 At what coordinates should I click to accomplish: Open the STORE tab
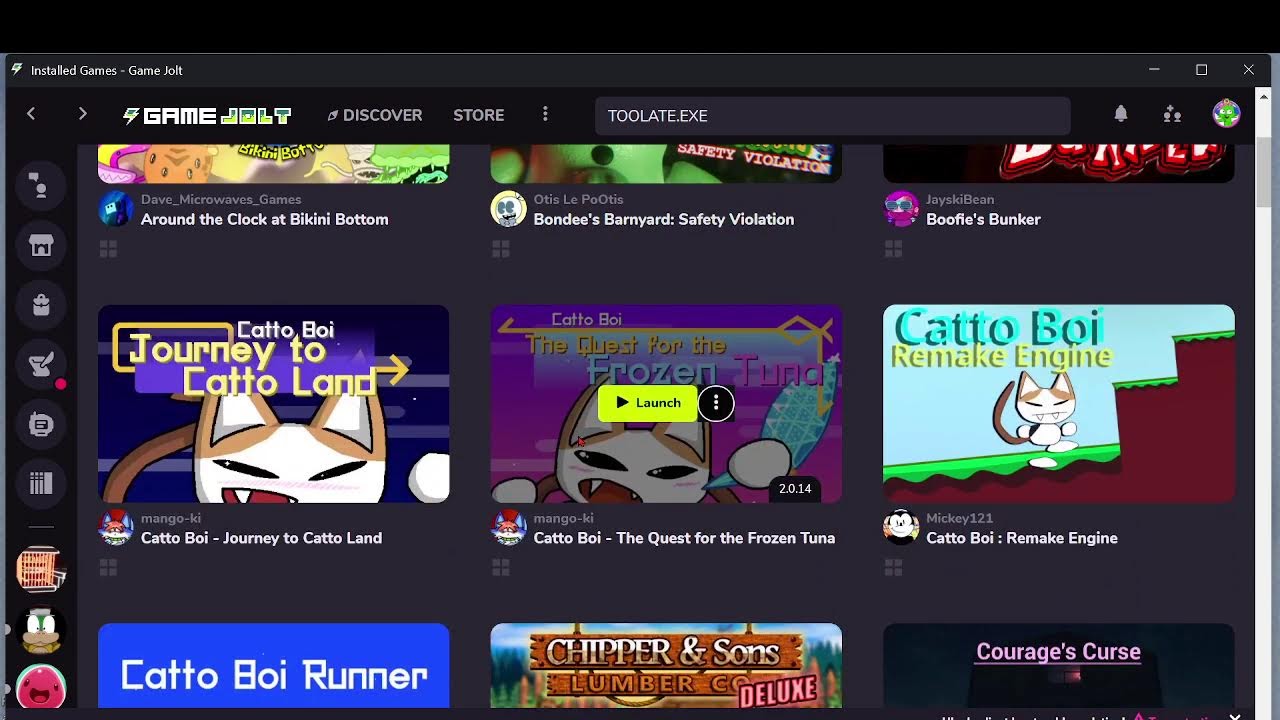coord(479,115)
